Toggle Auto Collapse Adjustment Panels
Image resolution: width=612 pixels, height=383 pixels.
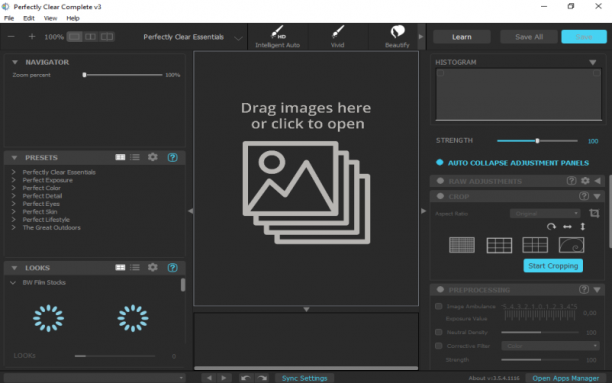(x=440, y=162)
